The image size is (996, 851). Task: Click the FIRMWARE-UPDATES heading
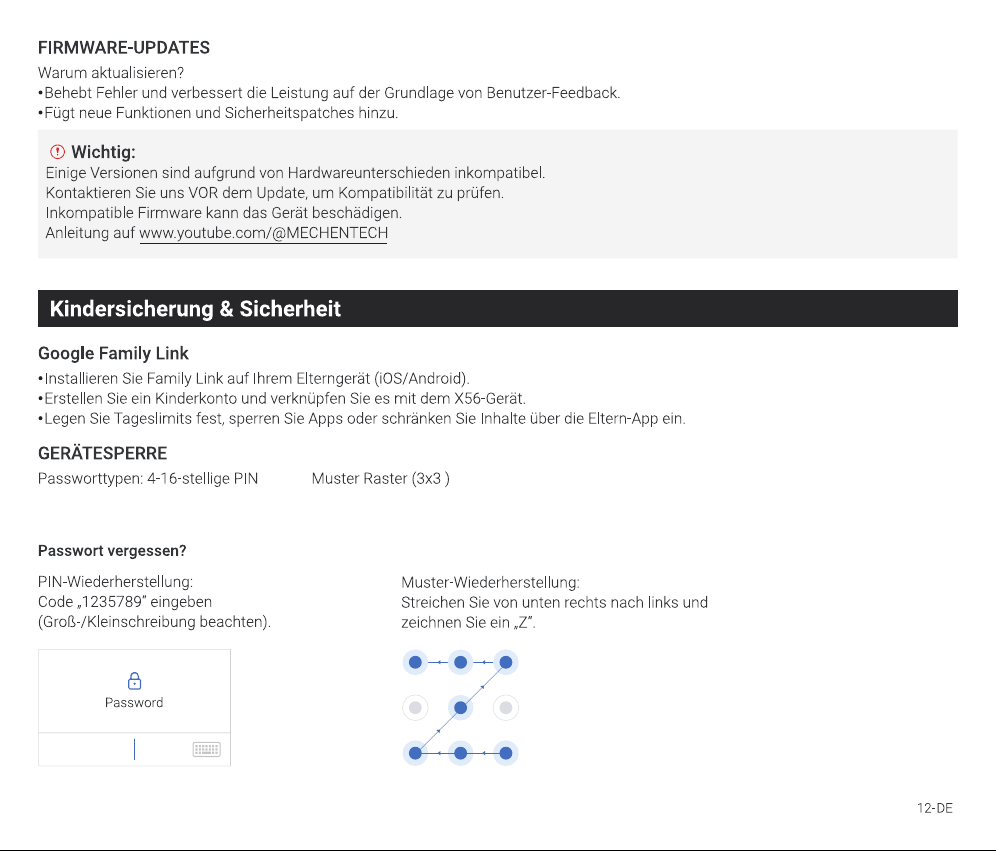click(124, 48)
